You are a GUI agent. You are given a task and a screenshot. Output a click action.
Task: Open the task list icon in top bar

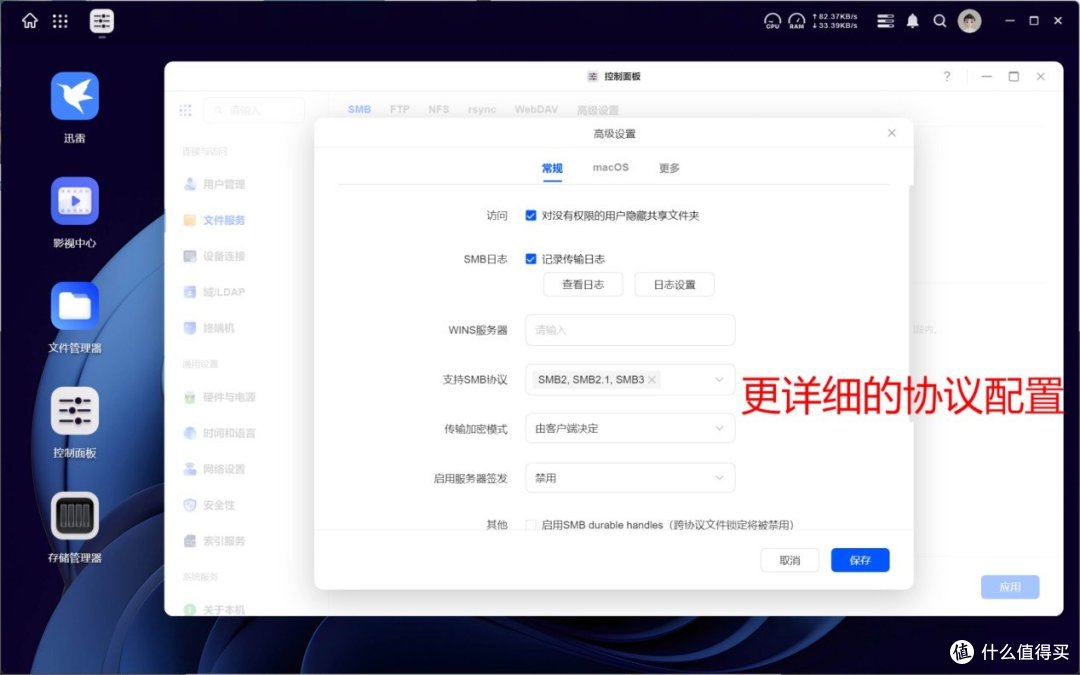click(885, 21)
